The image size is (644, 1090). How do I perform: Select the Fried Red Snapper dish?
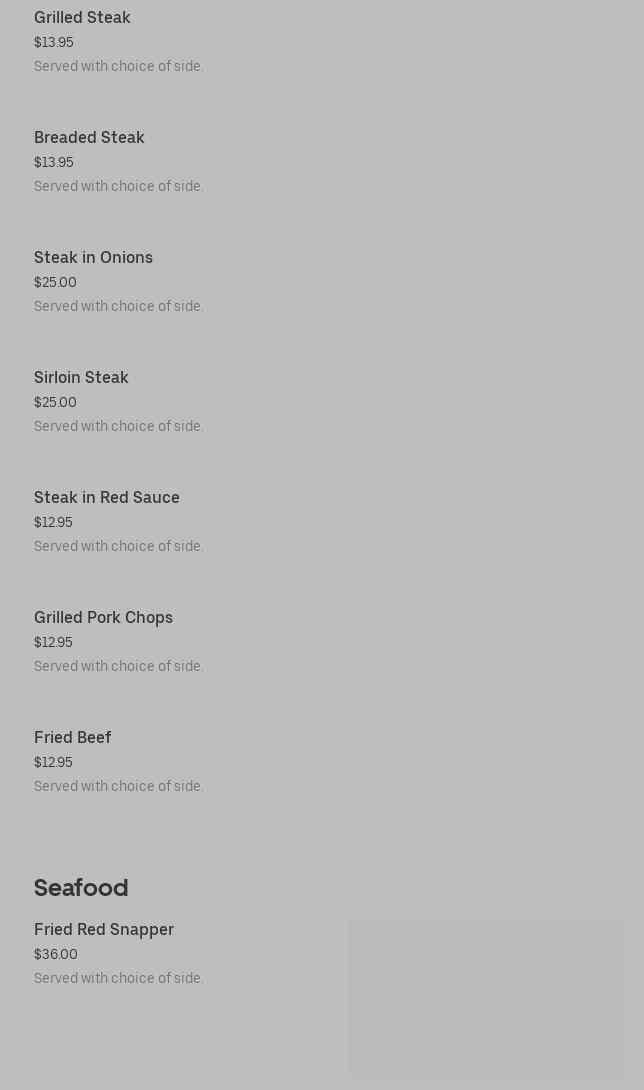pos(104,930)
